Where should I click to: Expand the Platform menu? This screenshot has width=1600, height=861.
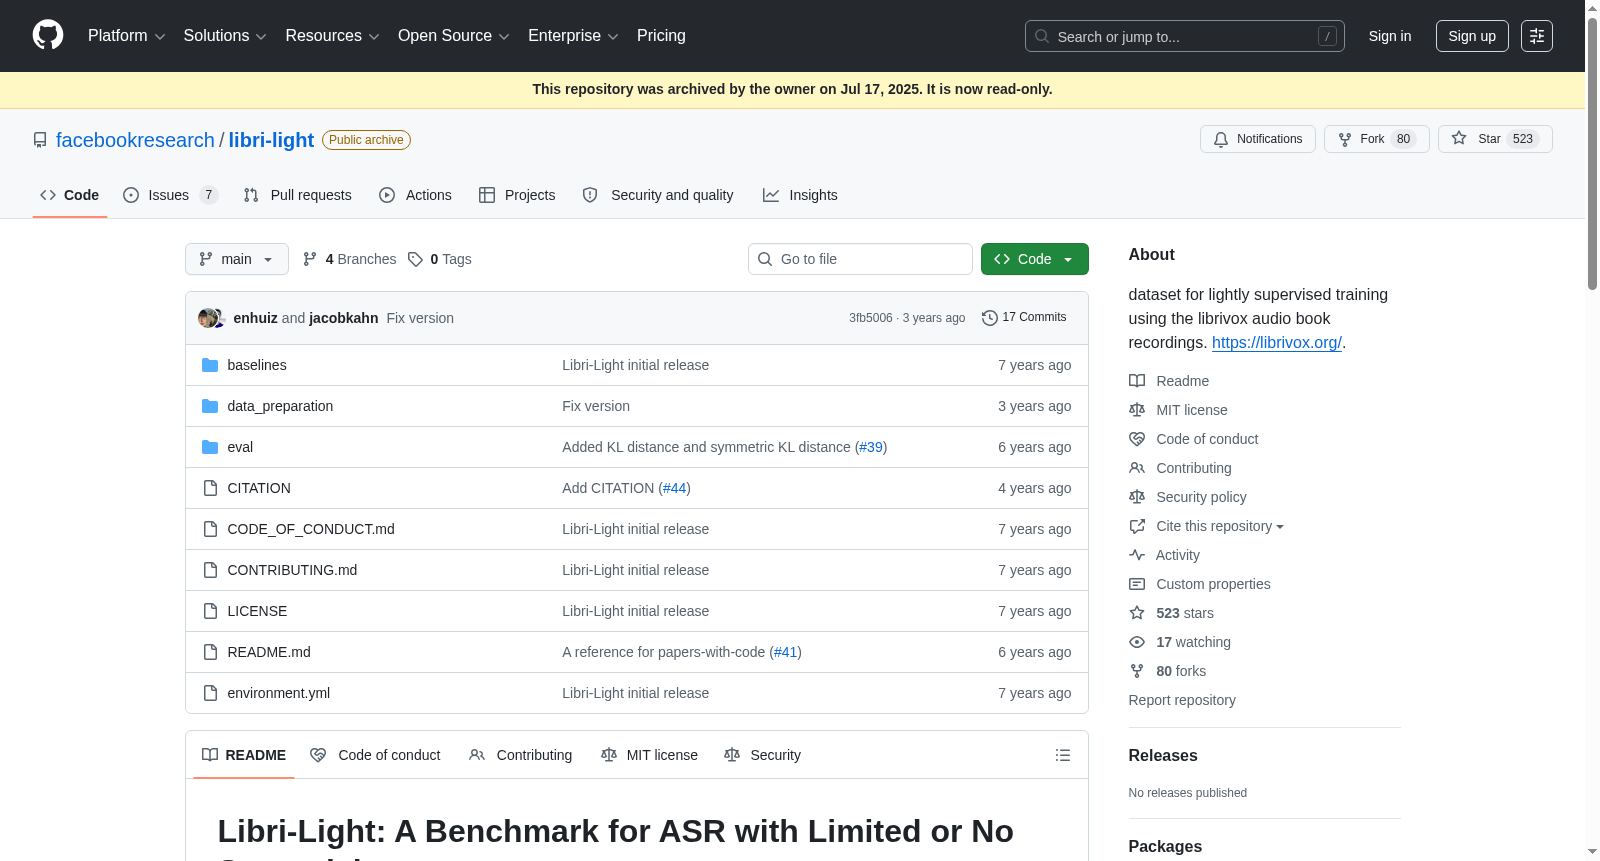(x=126, y=36)
